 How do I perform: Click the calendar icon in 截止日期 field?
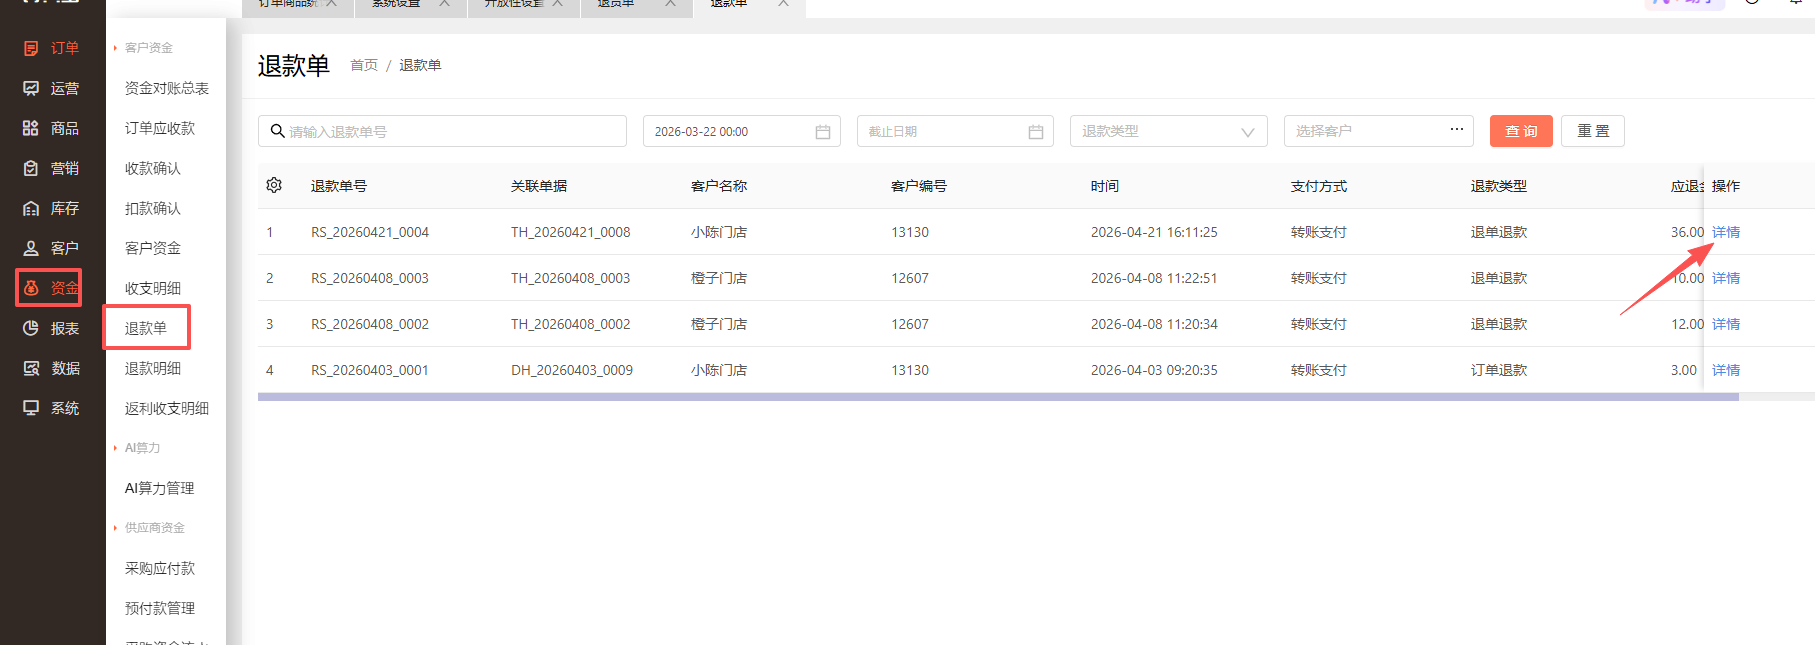click(1036, 132)
